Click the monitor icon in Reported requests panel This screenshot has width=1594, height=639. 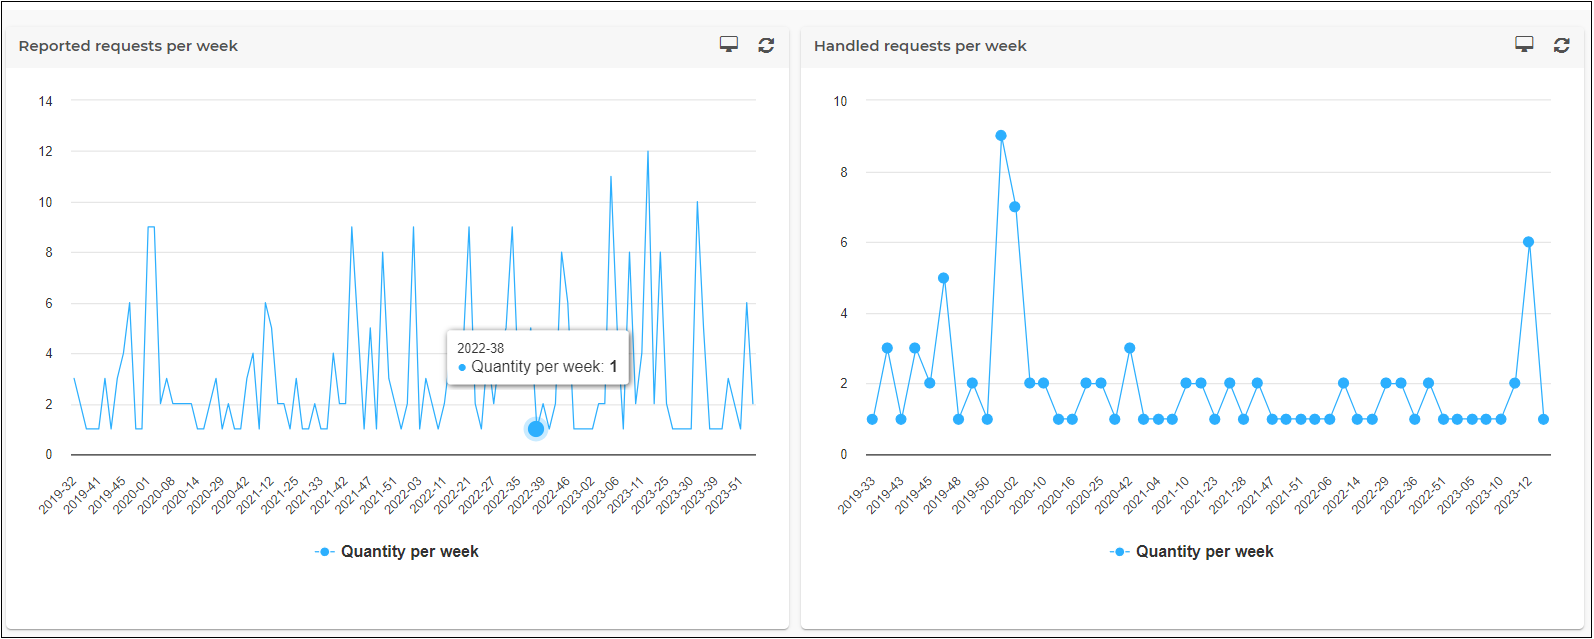[729, 45]
